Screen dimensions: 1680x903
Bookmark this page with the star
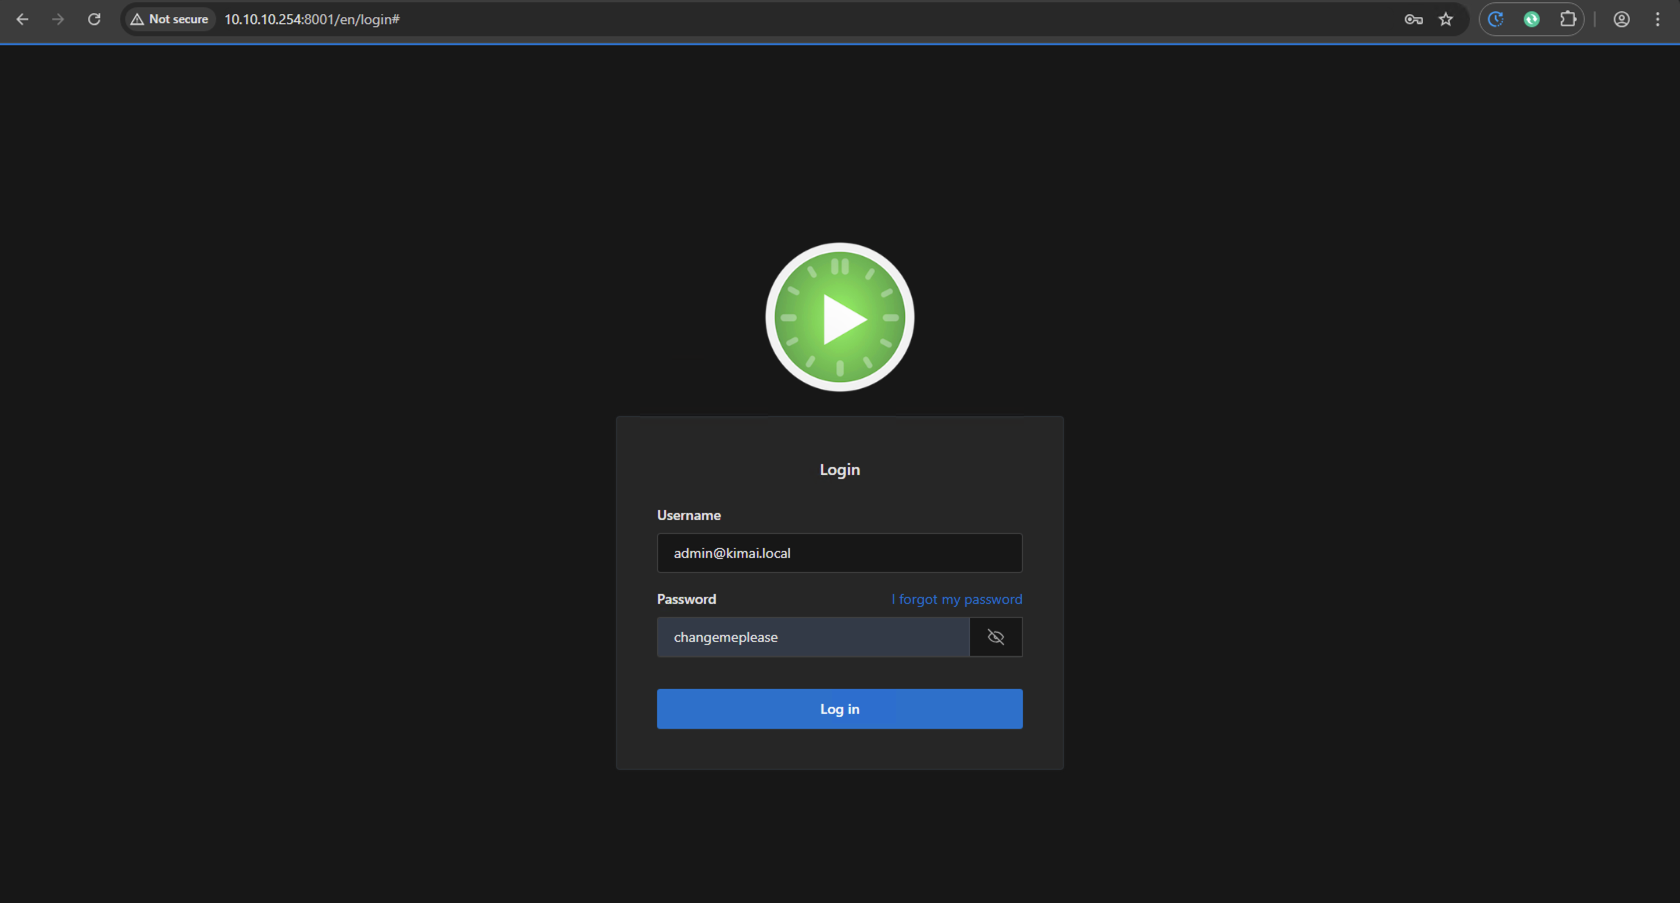1446,19
